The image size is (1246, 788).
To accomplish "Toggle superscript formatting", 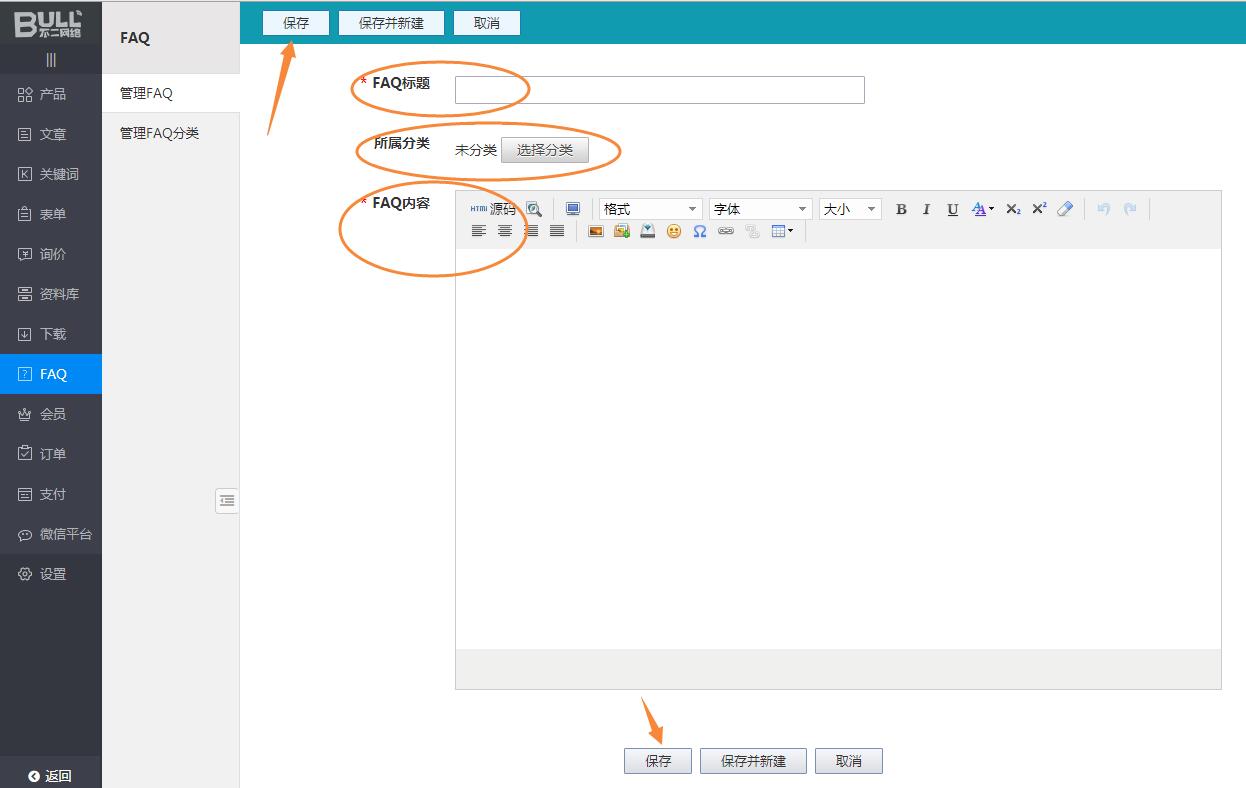I will click(1039, 209).
